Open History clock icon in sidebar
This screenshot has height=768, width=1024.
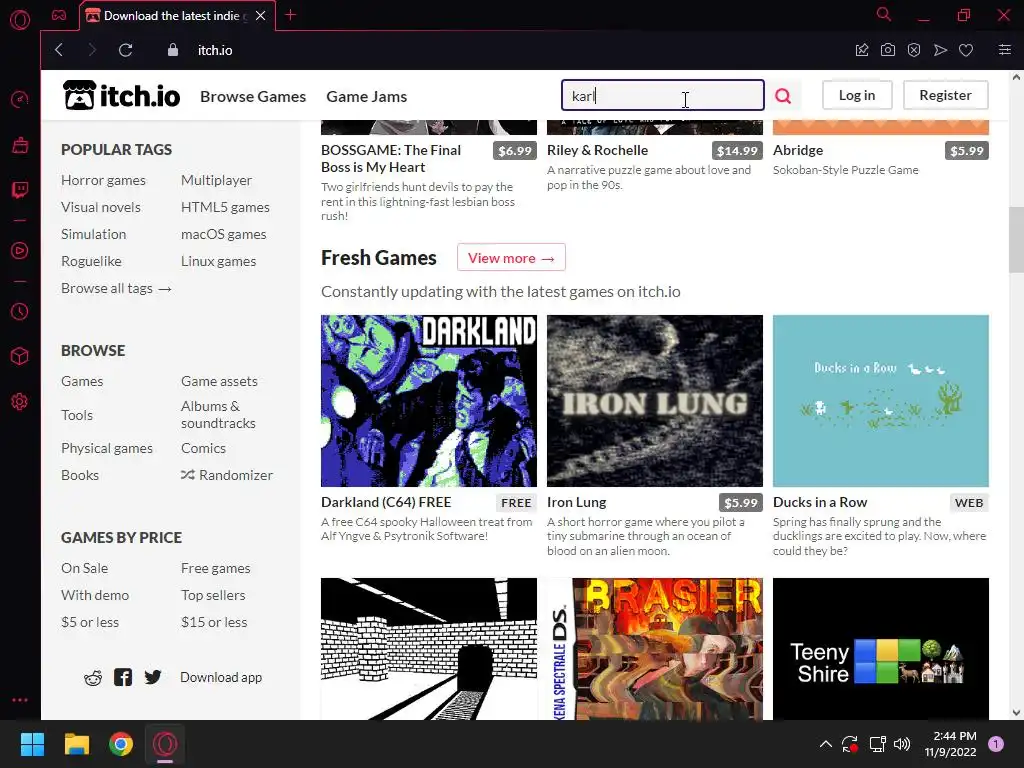pyautogui.click(x=20, y=312)
